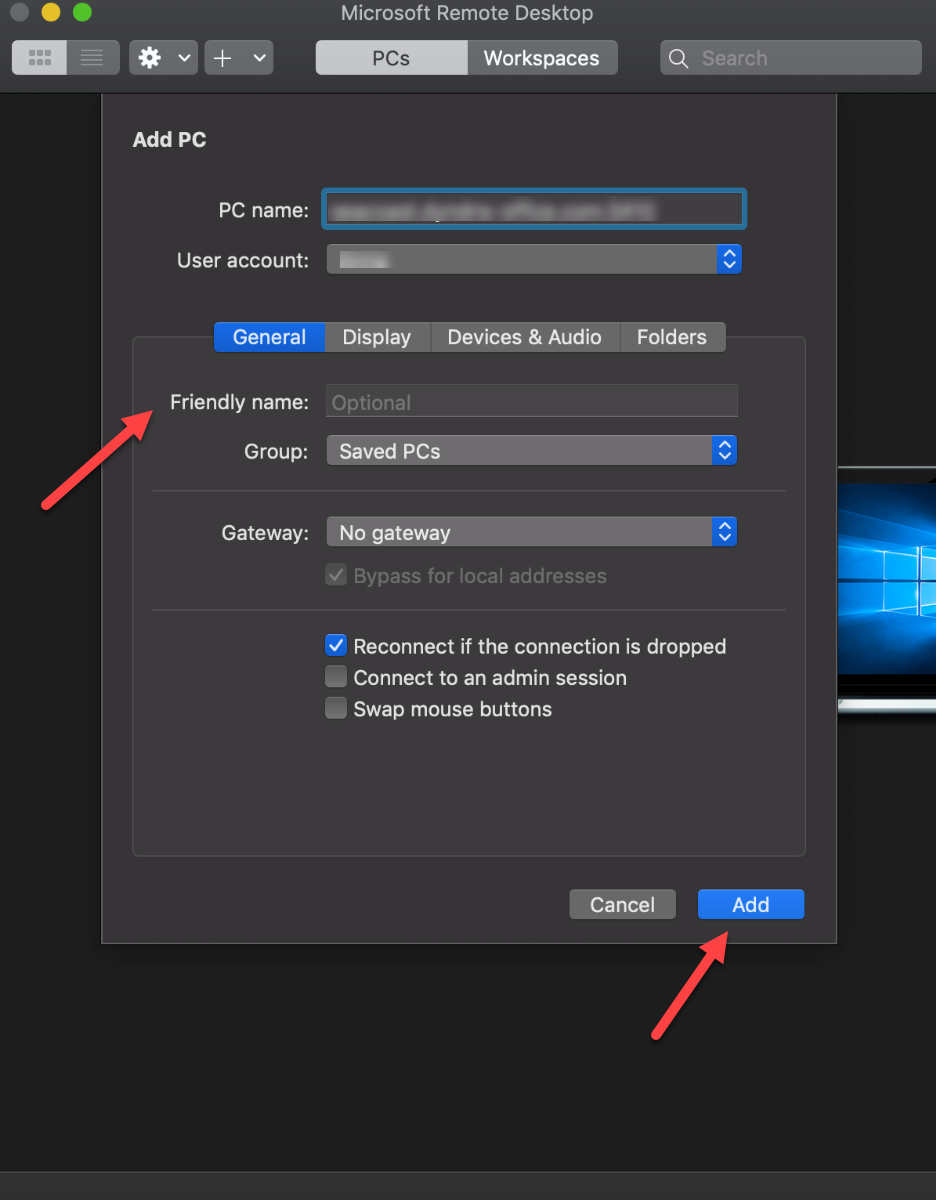
Task: Uncheck Reconnect if the connection is dropped
Action: 336,646
